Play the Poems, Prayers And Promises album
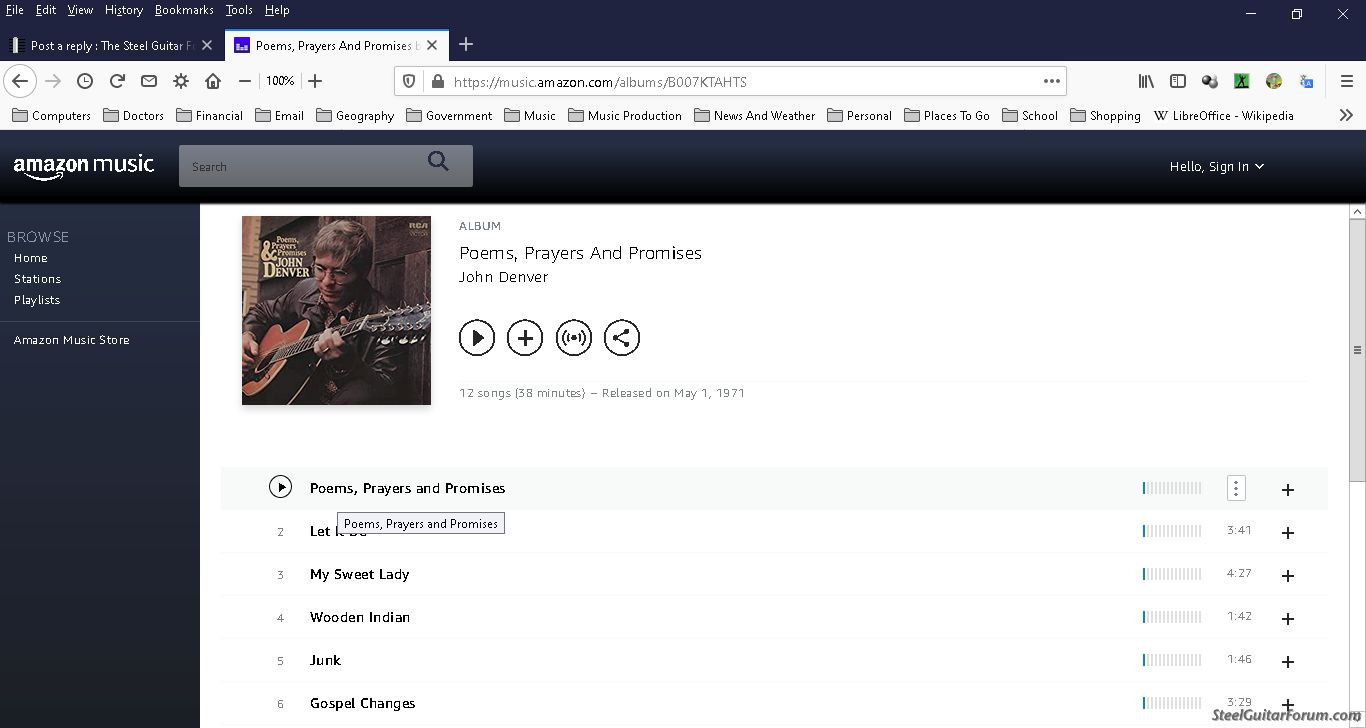 point(477,338)
